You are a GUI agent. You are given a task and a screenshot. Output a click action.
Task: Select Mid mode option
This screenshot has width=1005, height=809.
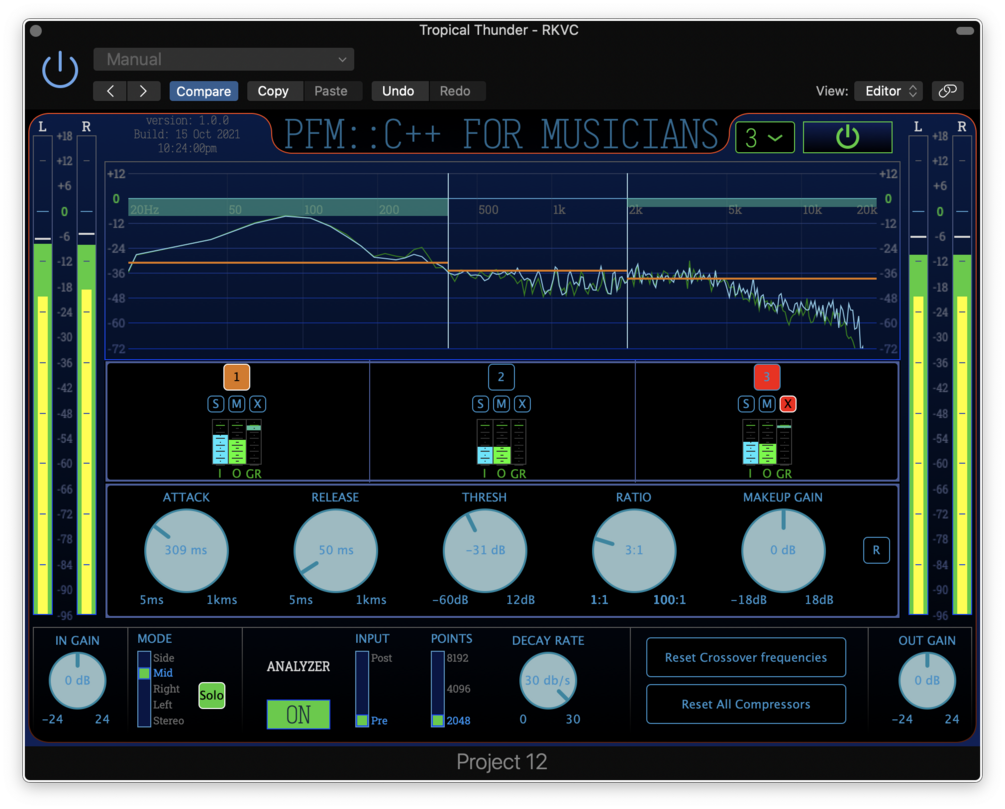[163, 672]
